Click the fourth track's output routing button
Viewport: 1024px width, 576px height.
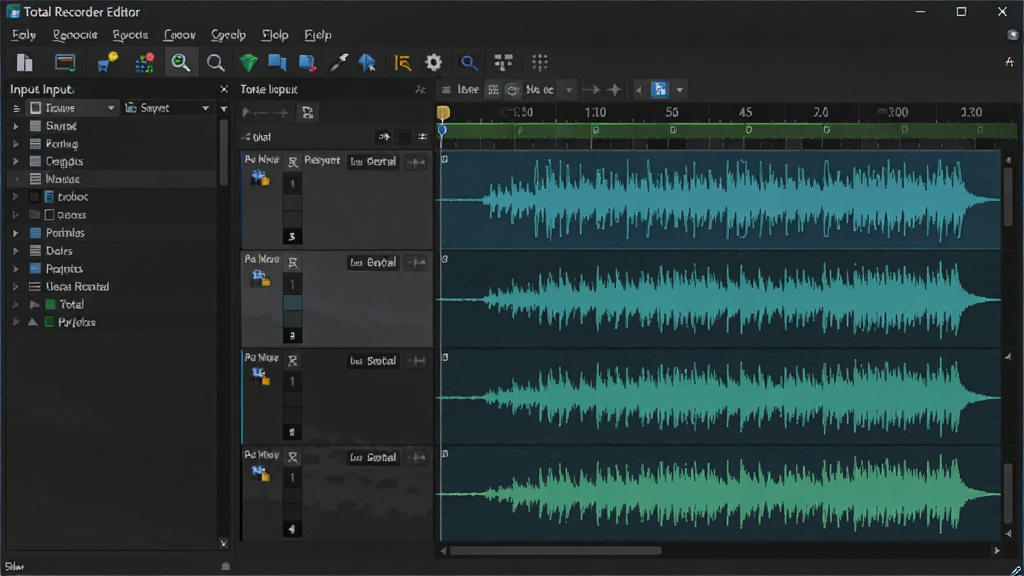point(373,458)
